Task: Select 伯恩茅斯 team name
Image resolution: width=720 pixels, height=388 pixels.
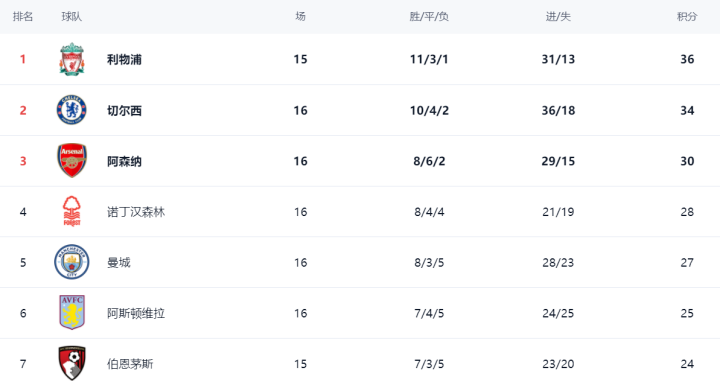Action: coord(130,364)
